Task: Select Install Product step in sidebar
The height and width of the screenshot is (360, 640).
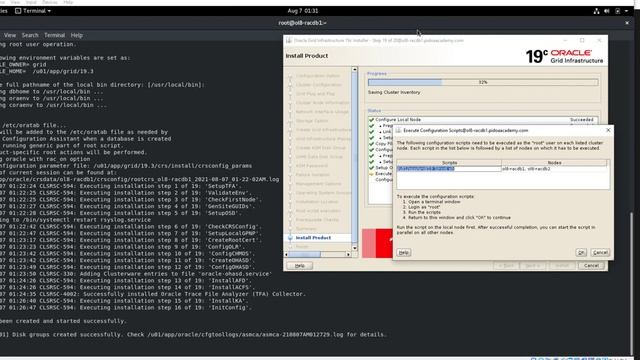Action: [x=313, y=238]
